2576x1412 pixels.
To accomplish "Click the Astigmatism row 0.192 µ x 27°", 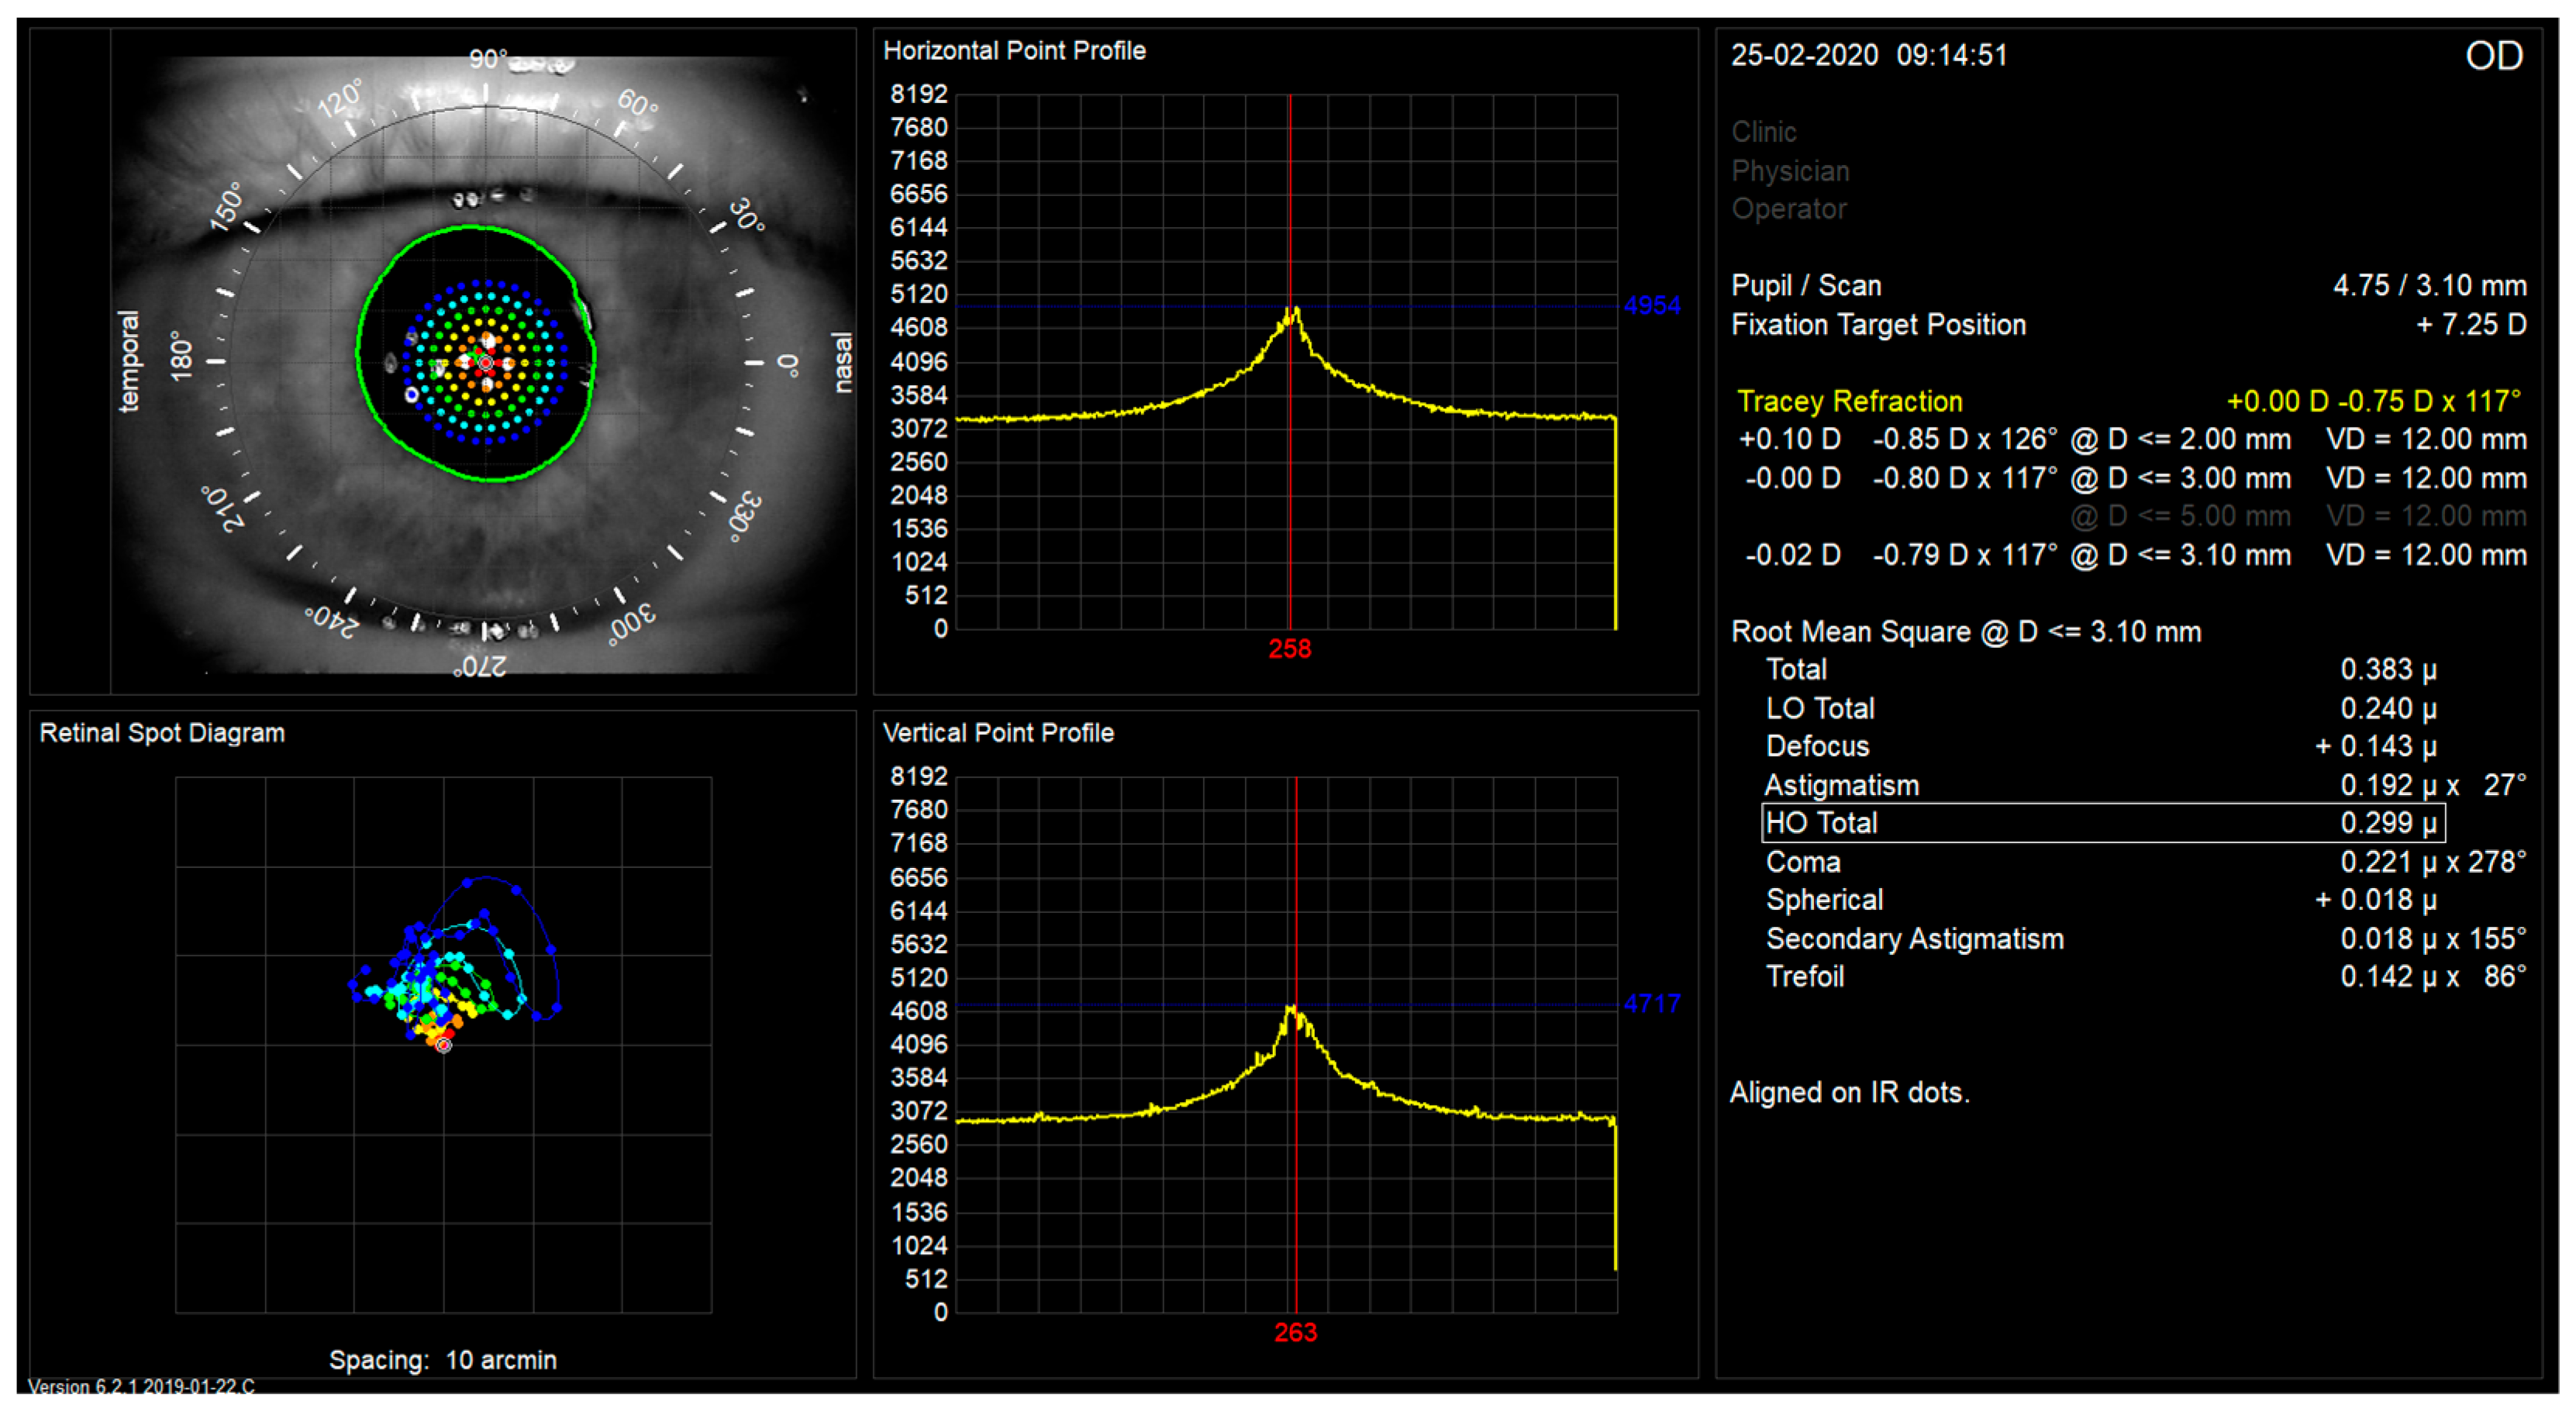I will point(2145,785).
